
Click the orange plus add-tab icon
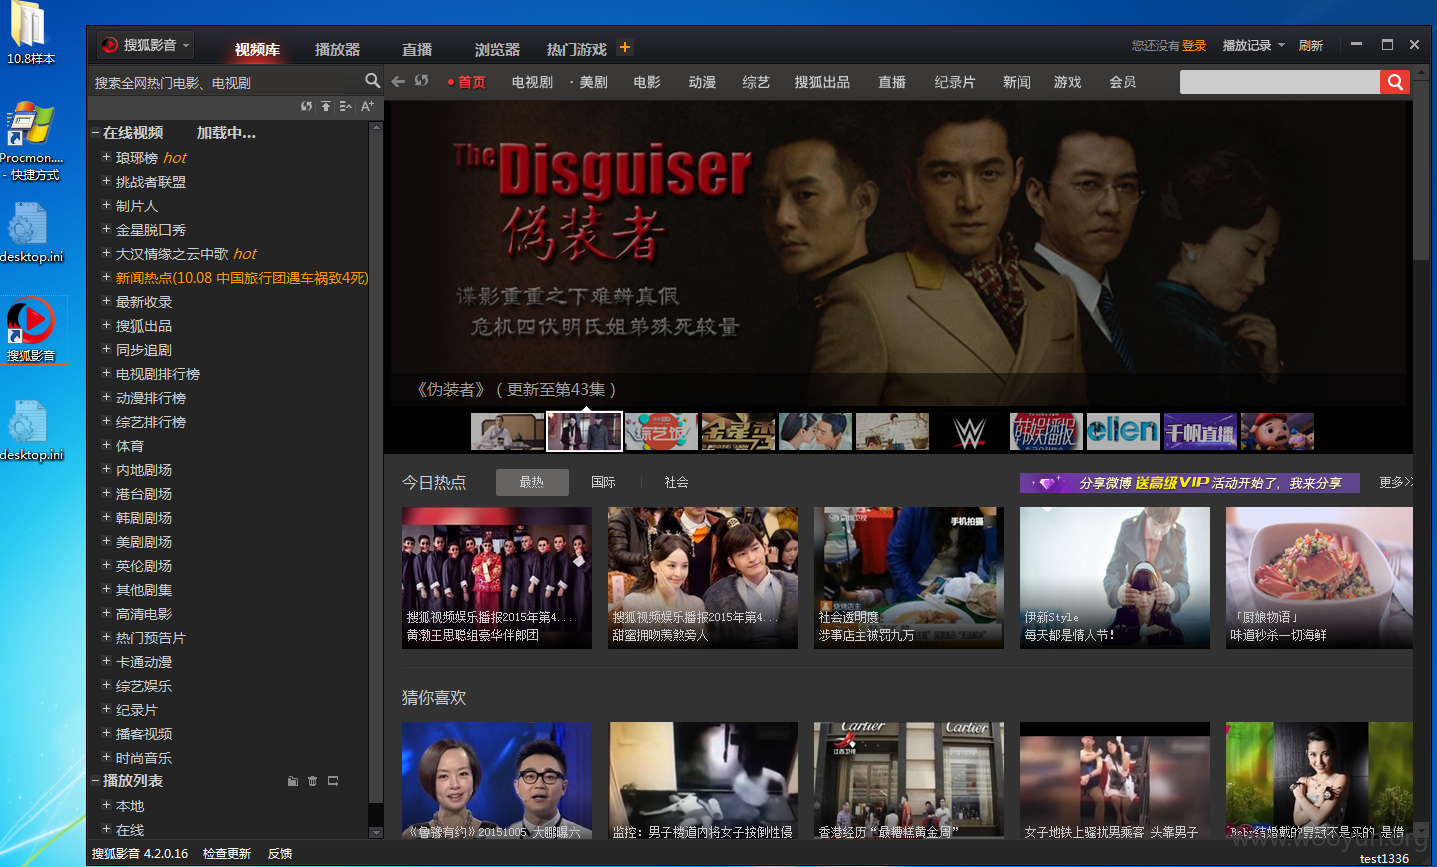click(x=625, y=47)
